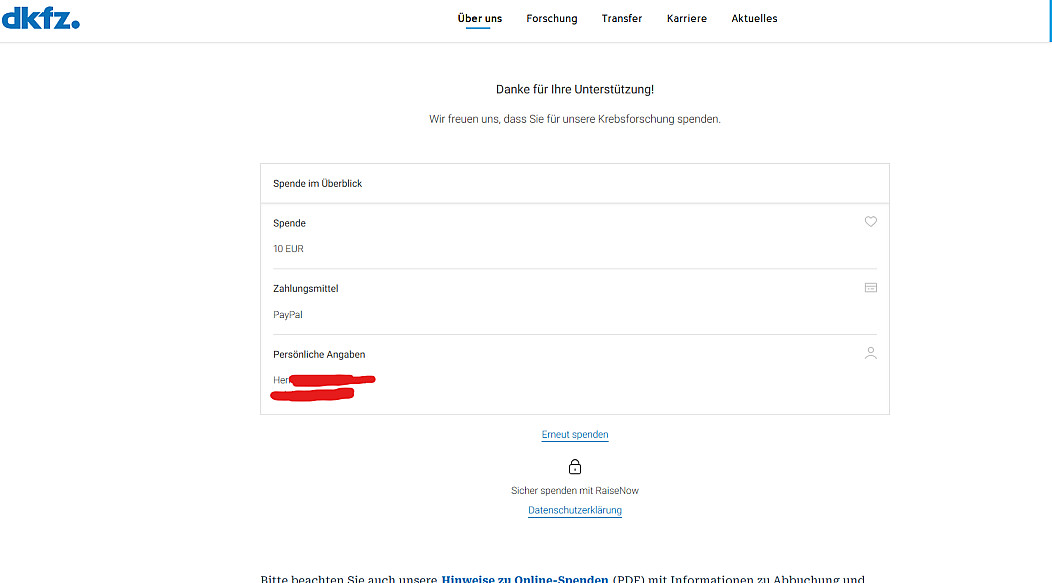Navigate to Aktuelles

[x=754, y=18]
